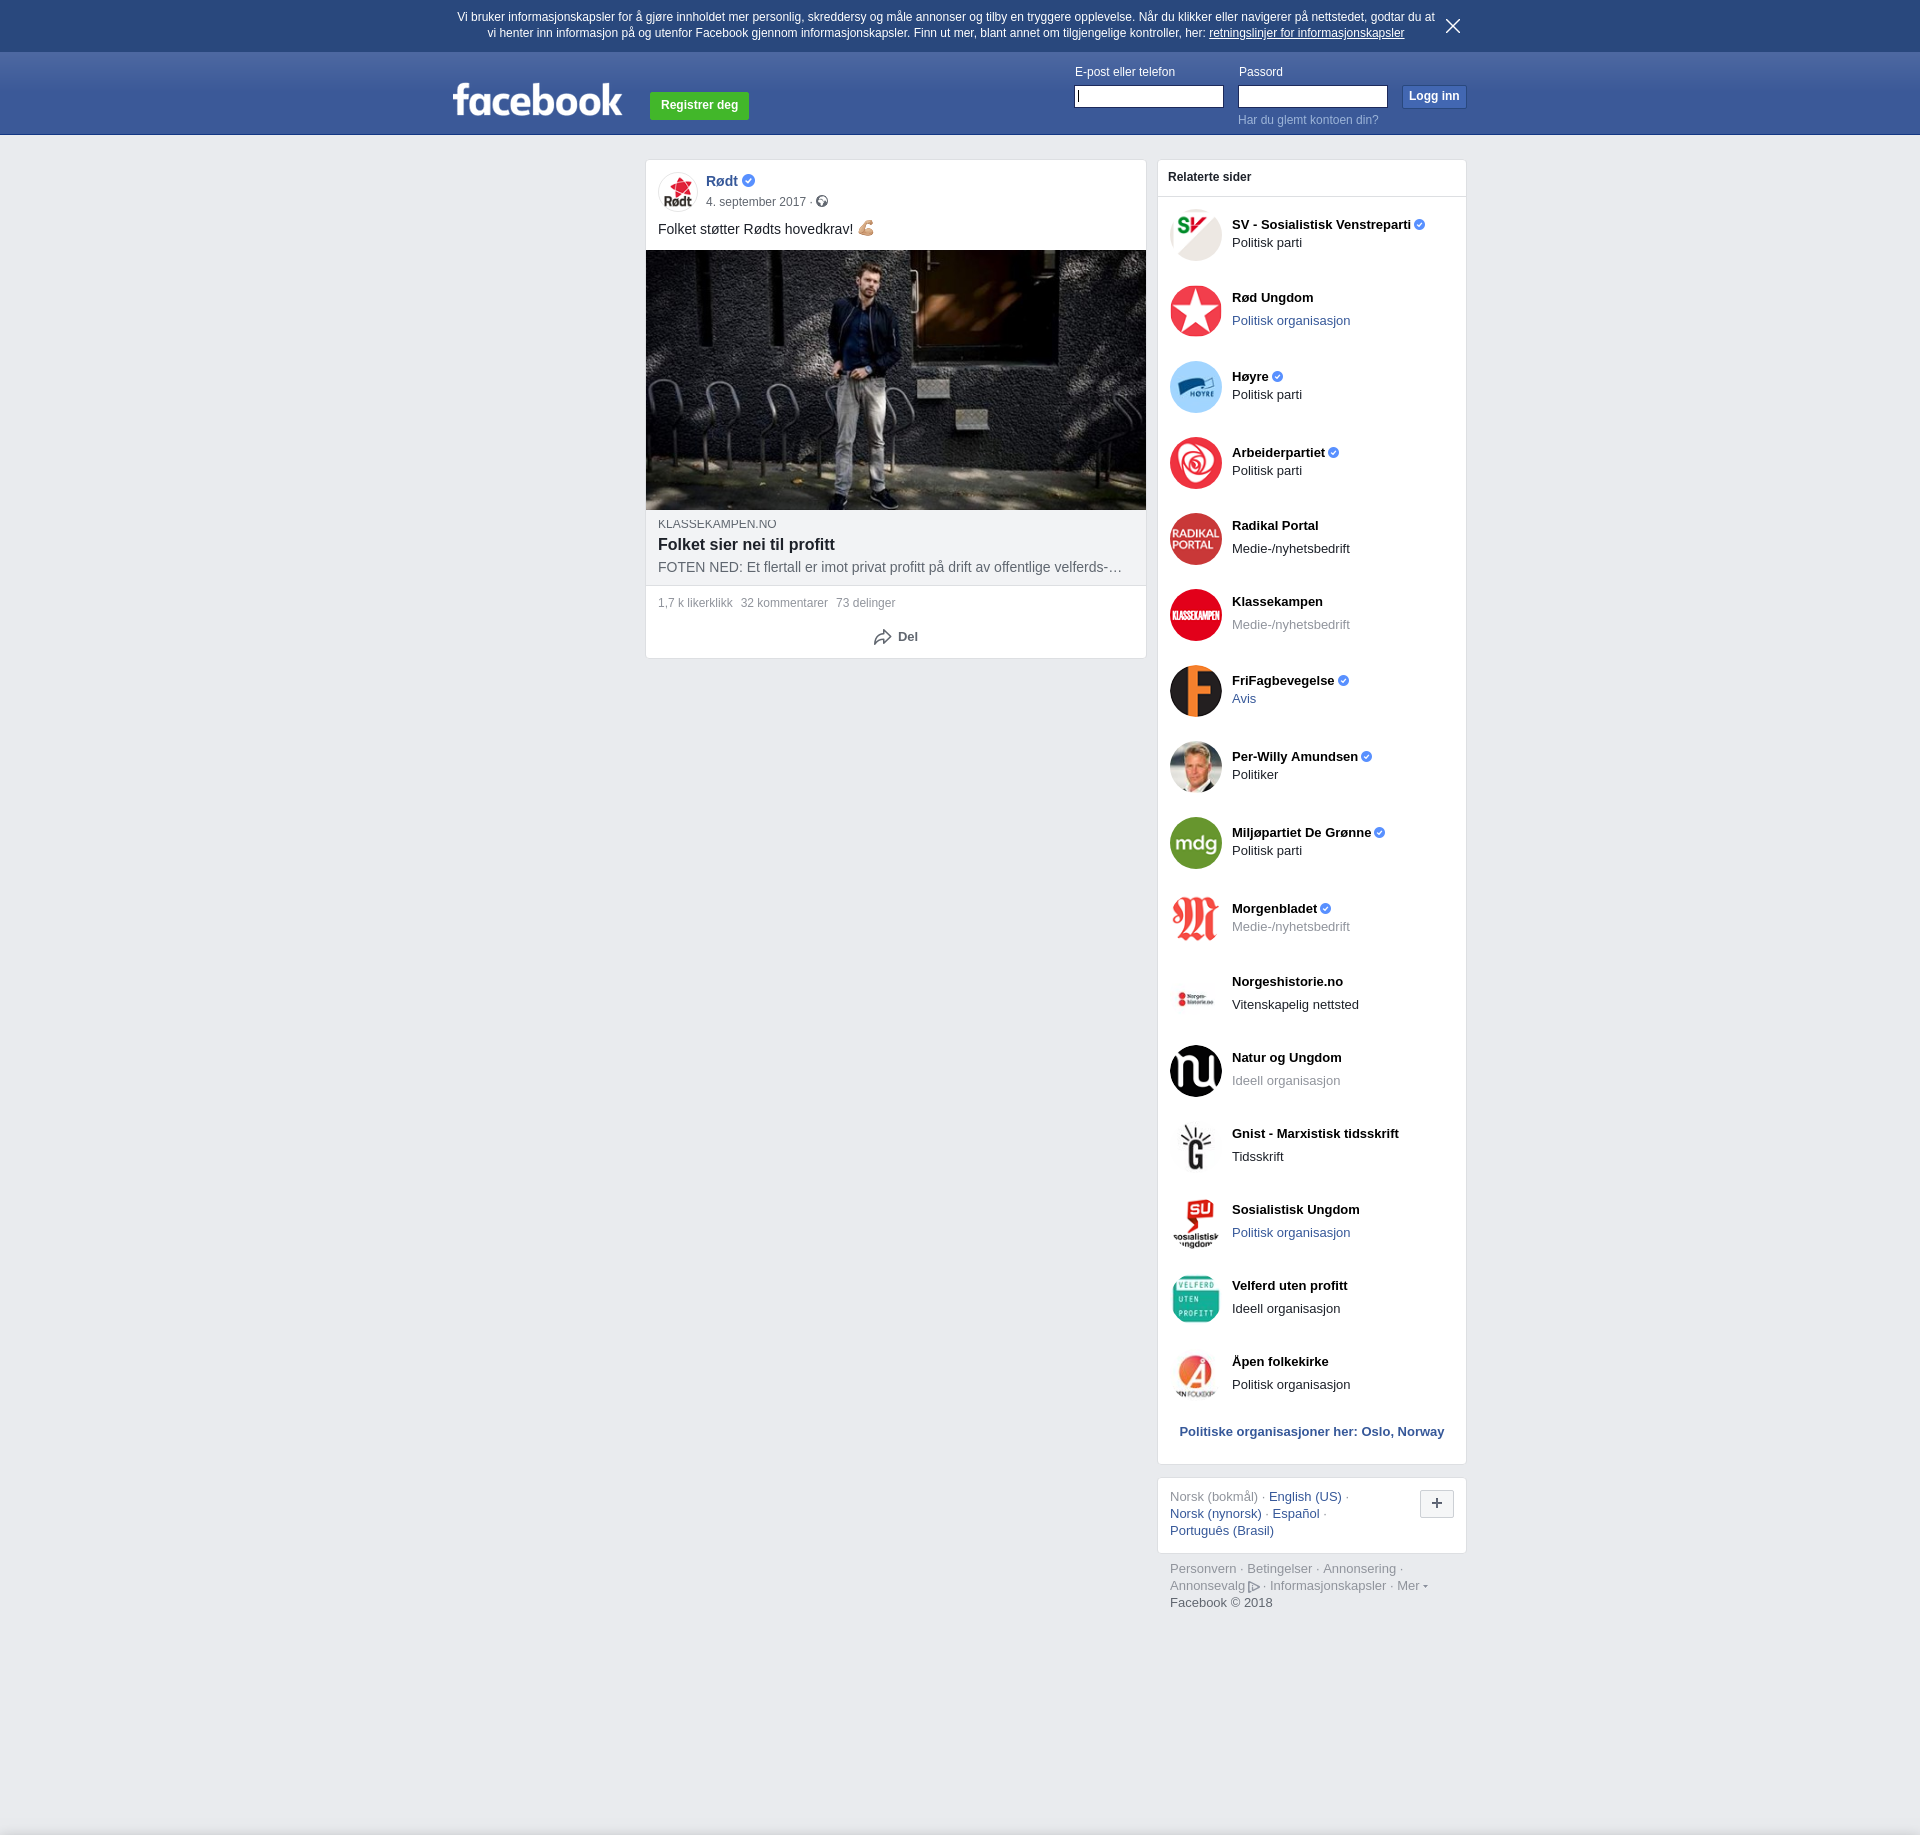Screen dimensions: 1920x1835
Task: Open the Klassekampen page name link
Action: (1277, 602)
